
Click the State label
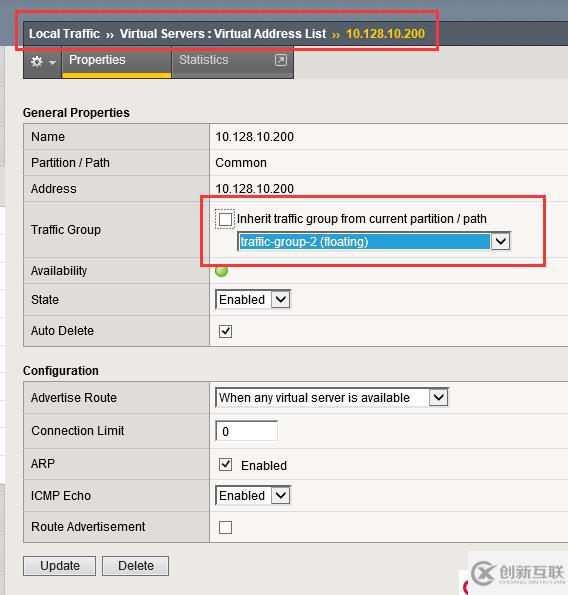point(45,300)
